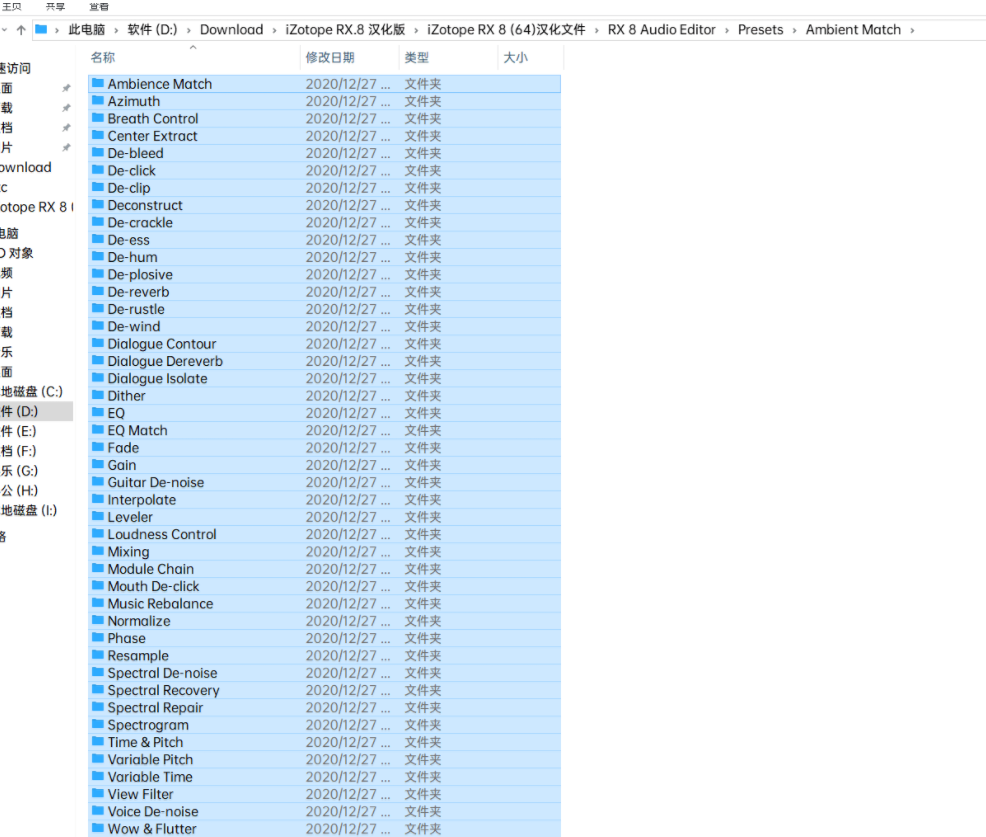
Task: Sort files by the 修改日期 column header
Action: [330, 58]
